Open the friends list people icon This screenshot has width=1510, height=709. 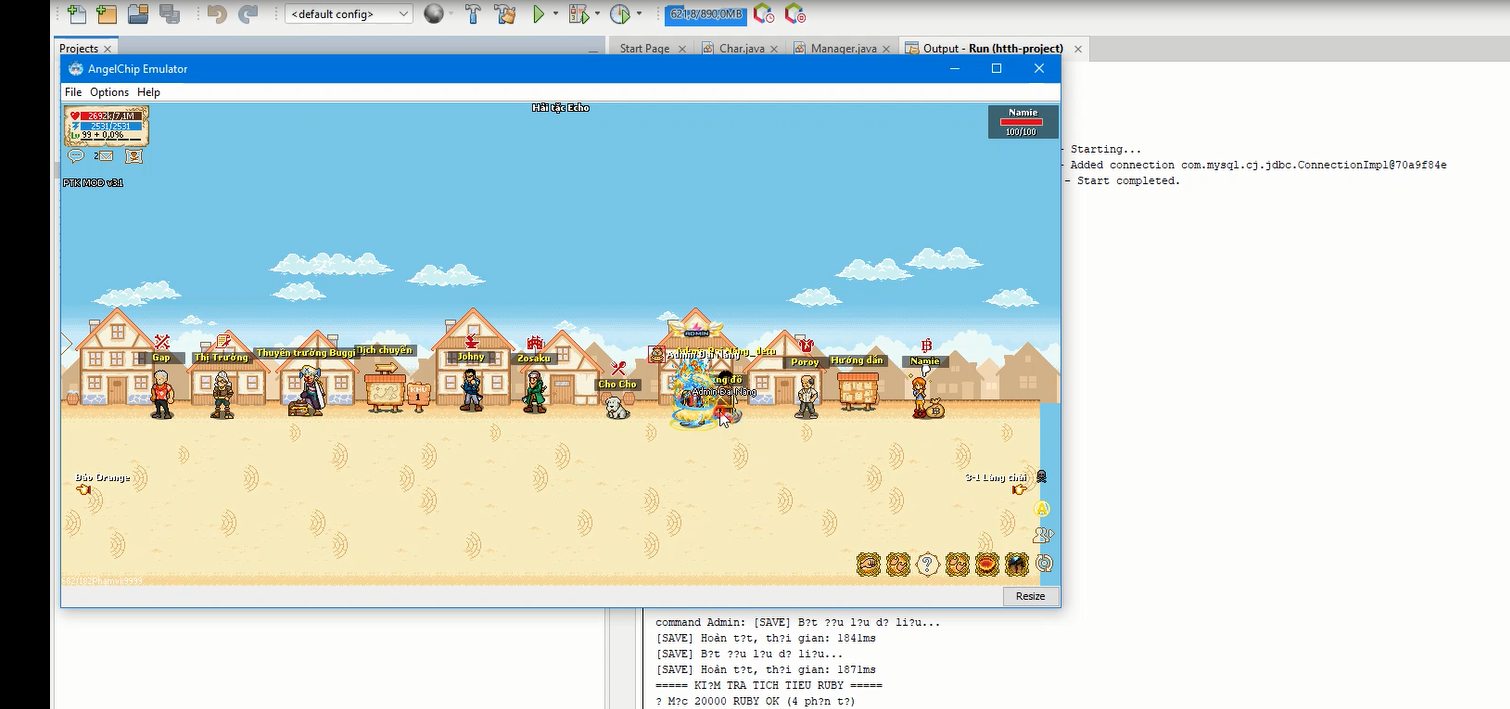click(1043, 536)
